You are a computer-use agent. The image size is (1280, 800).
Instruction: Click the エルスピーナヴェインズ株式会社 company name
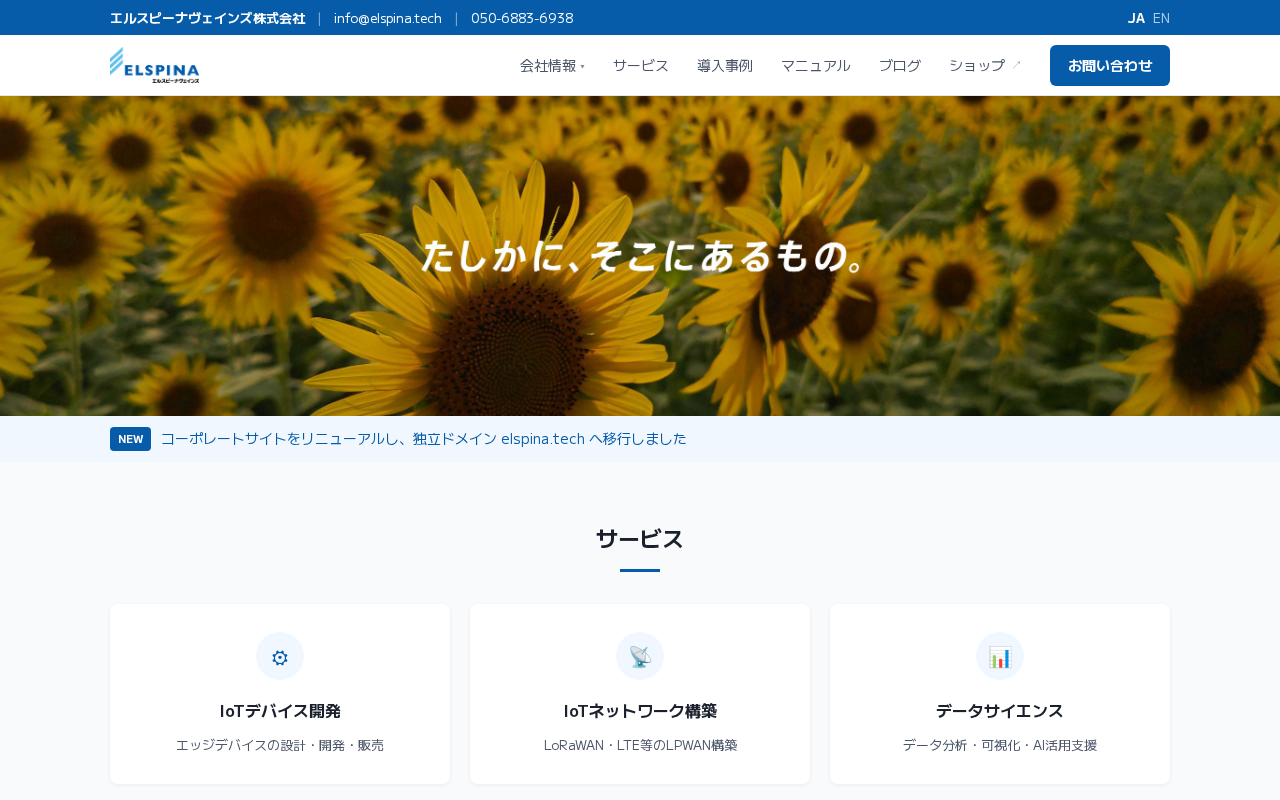208,18
